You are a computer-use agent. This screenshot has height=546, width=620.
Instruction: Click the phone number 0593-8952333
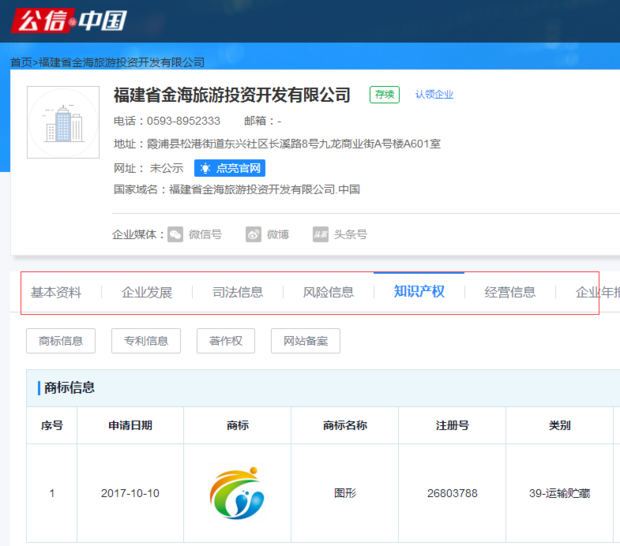tap(183, 121)
